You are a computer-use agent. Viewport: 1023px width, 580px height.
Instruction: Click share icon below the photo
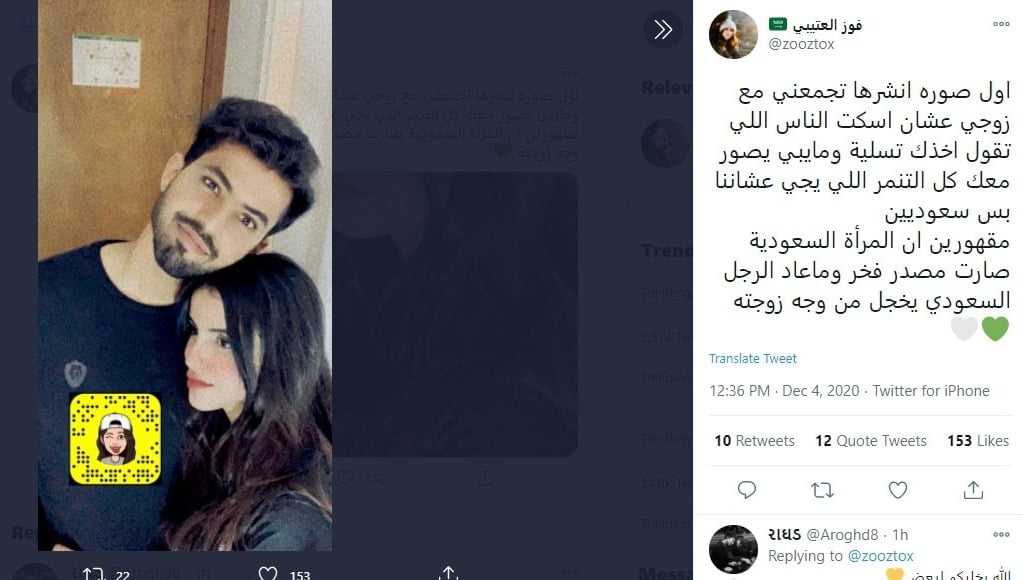(x=448, y=573)
